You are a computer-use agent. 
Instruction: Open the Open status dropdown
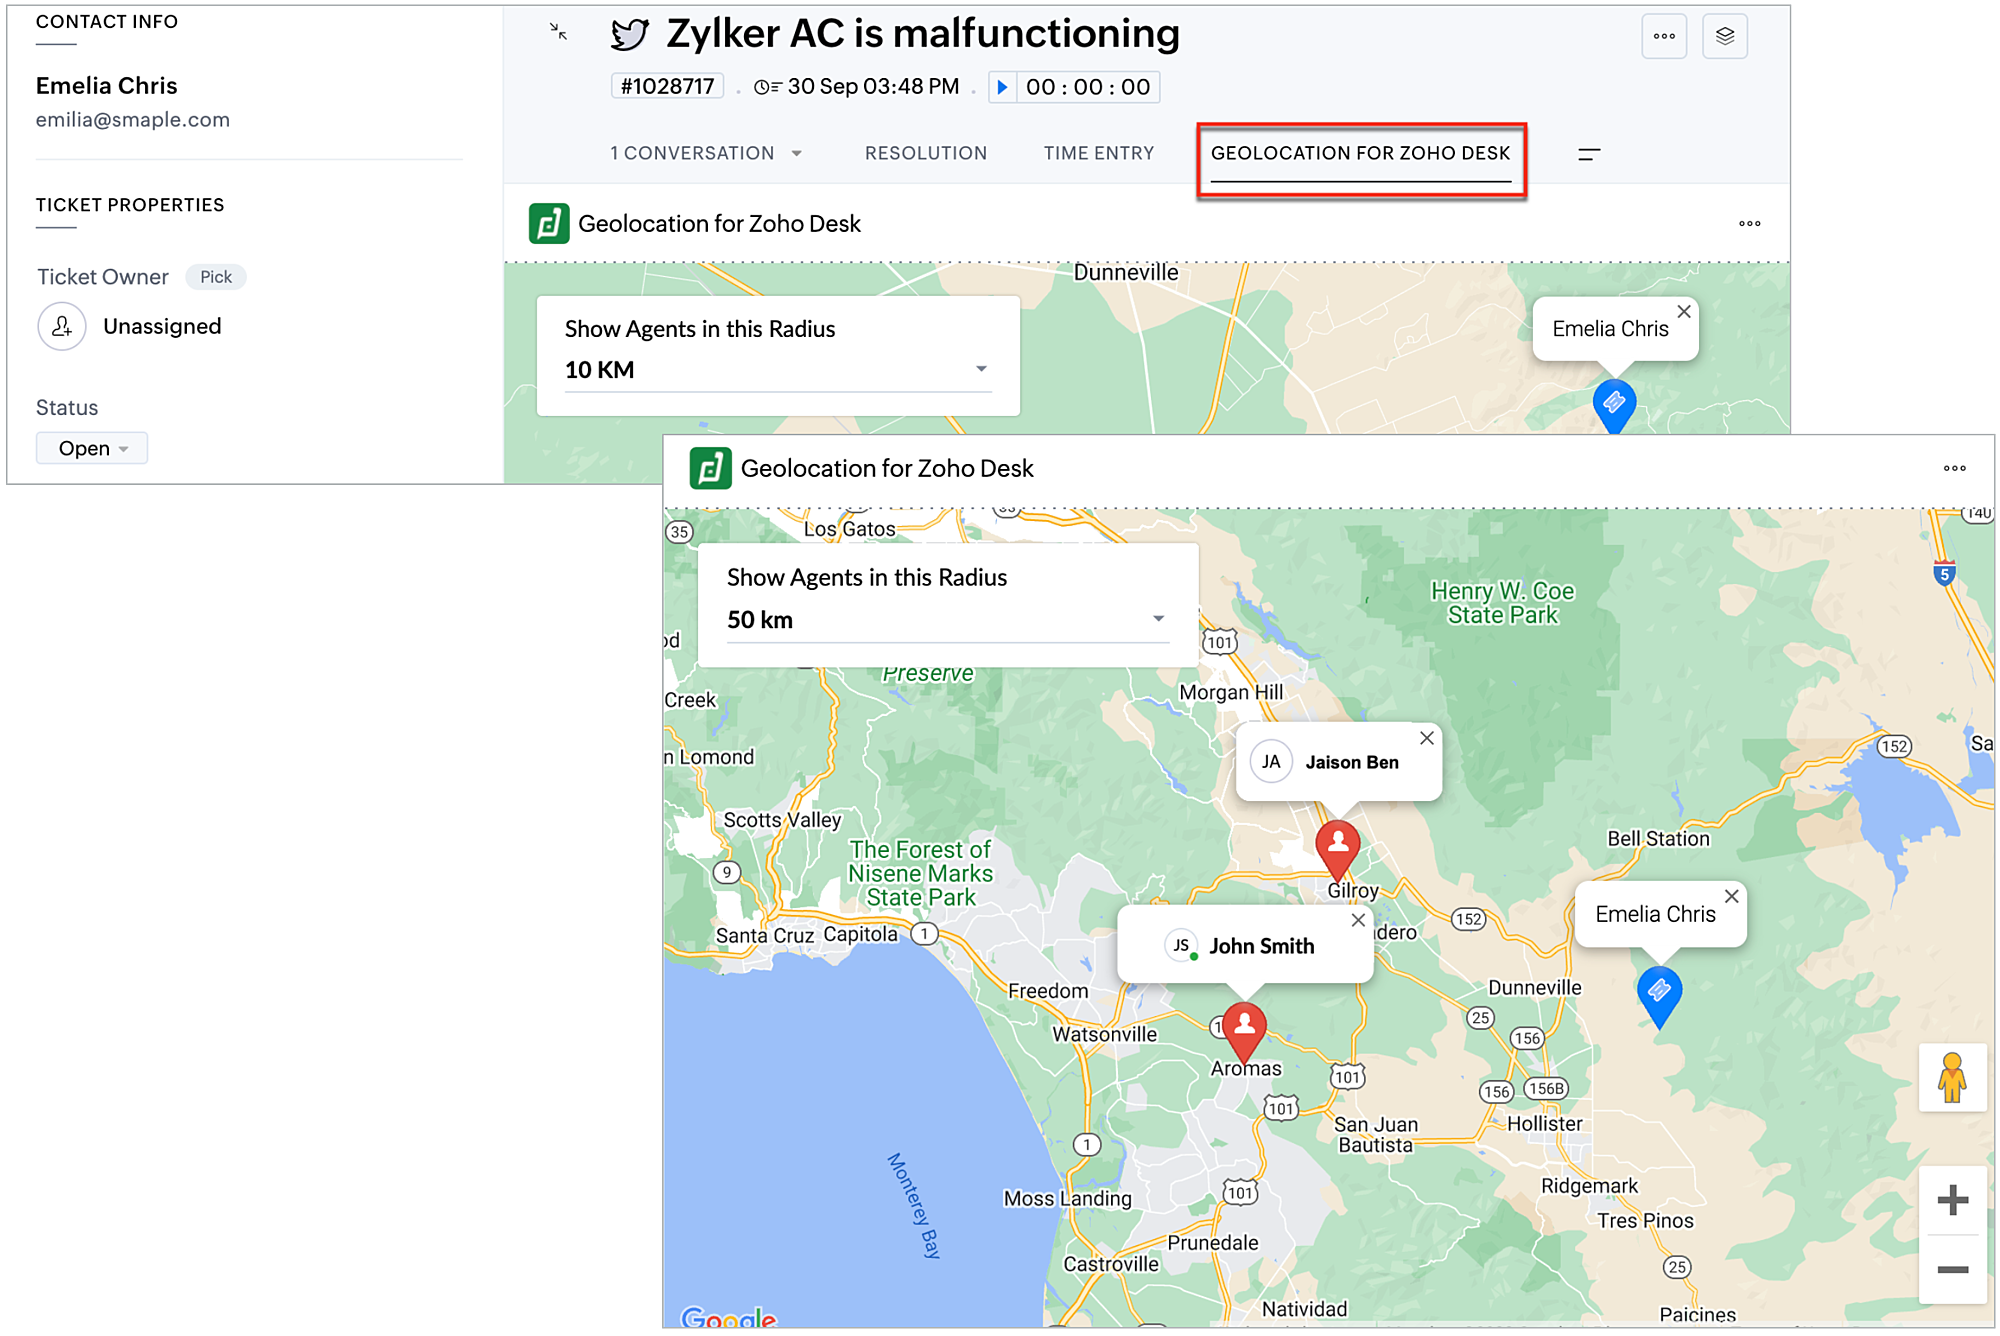(92, 448)
